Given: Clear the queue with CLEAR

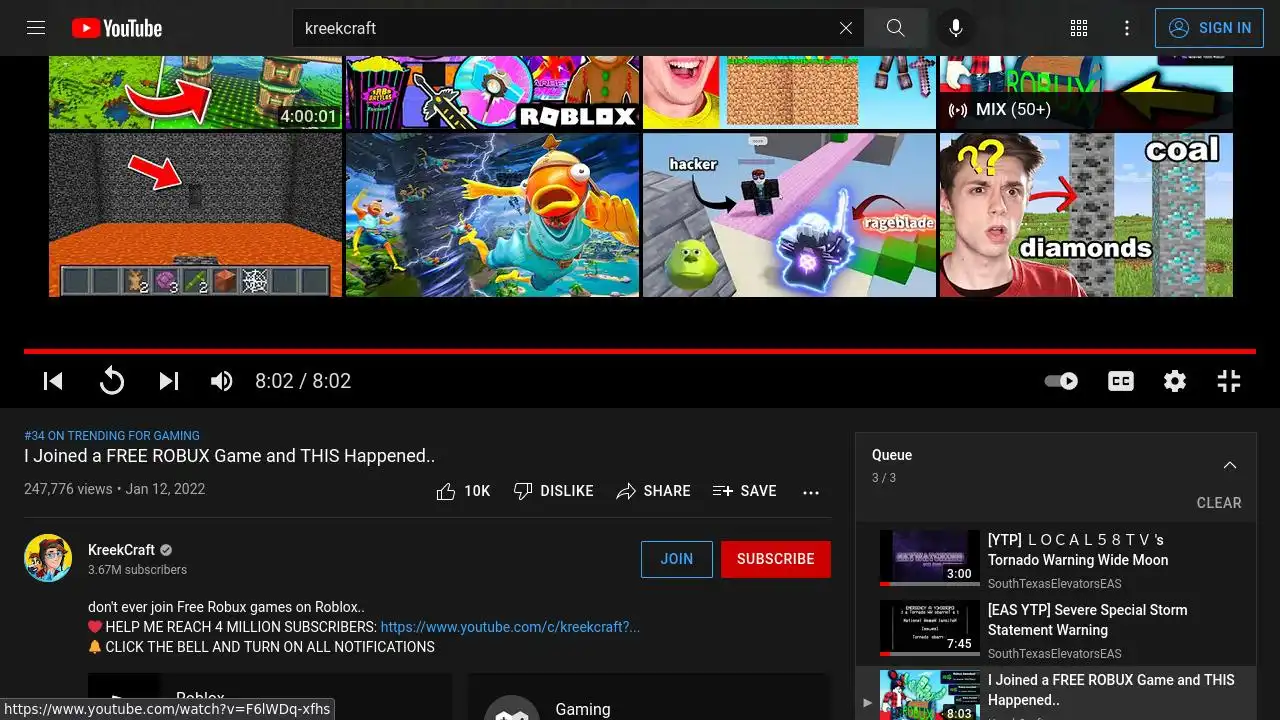Looking at the screenshot, I should coord(1219,503).
